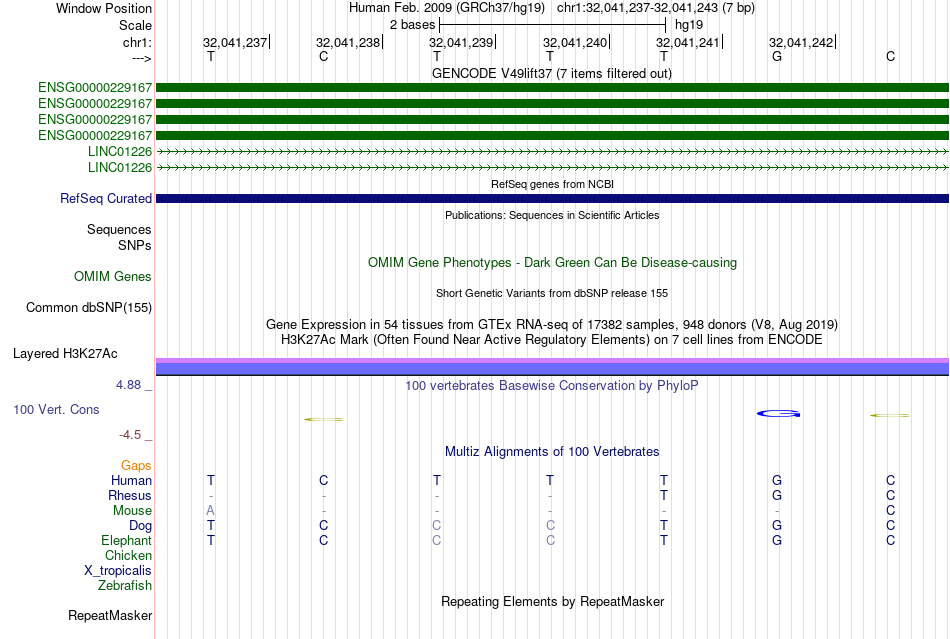
Task: Open the GENCODE V49lift37 track title
Action: [551, 73]
